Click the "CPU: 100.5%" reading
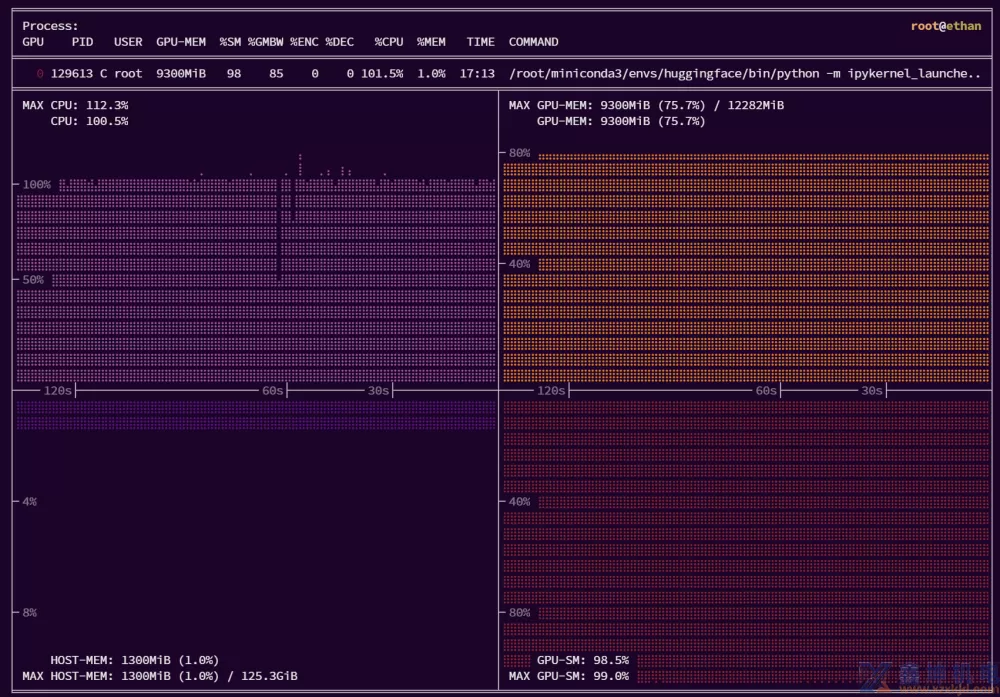 coord(89,121)
